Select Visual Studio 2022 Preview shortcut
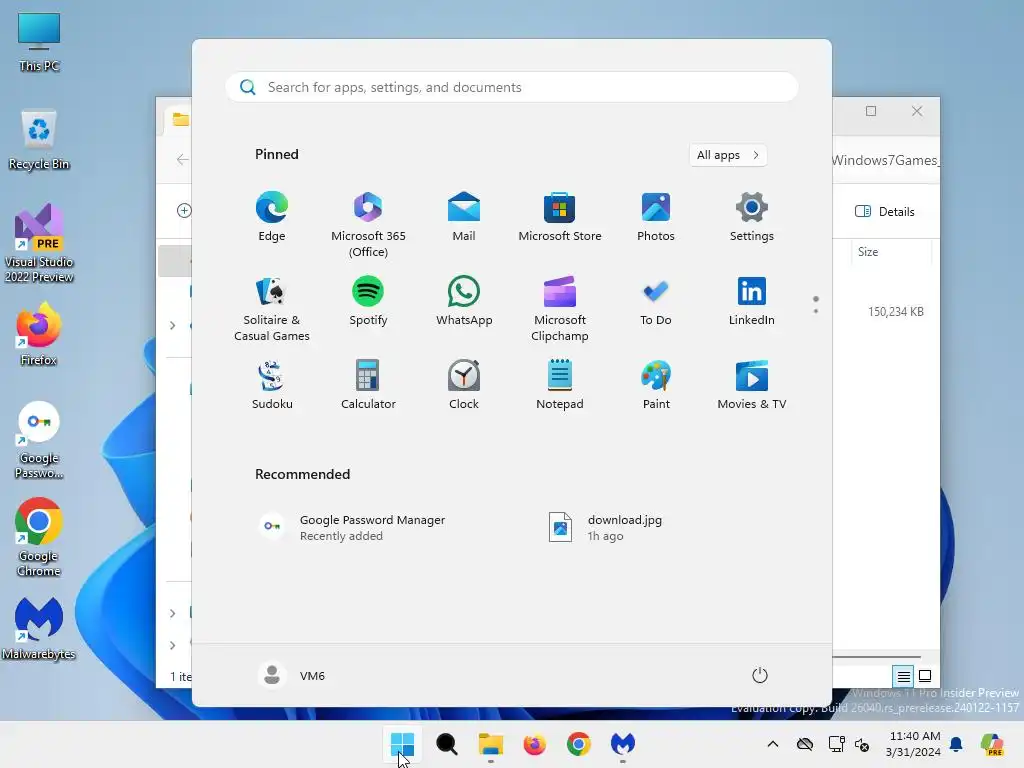The image size is (1024, 768). coord(39,243)
